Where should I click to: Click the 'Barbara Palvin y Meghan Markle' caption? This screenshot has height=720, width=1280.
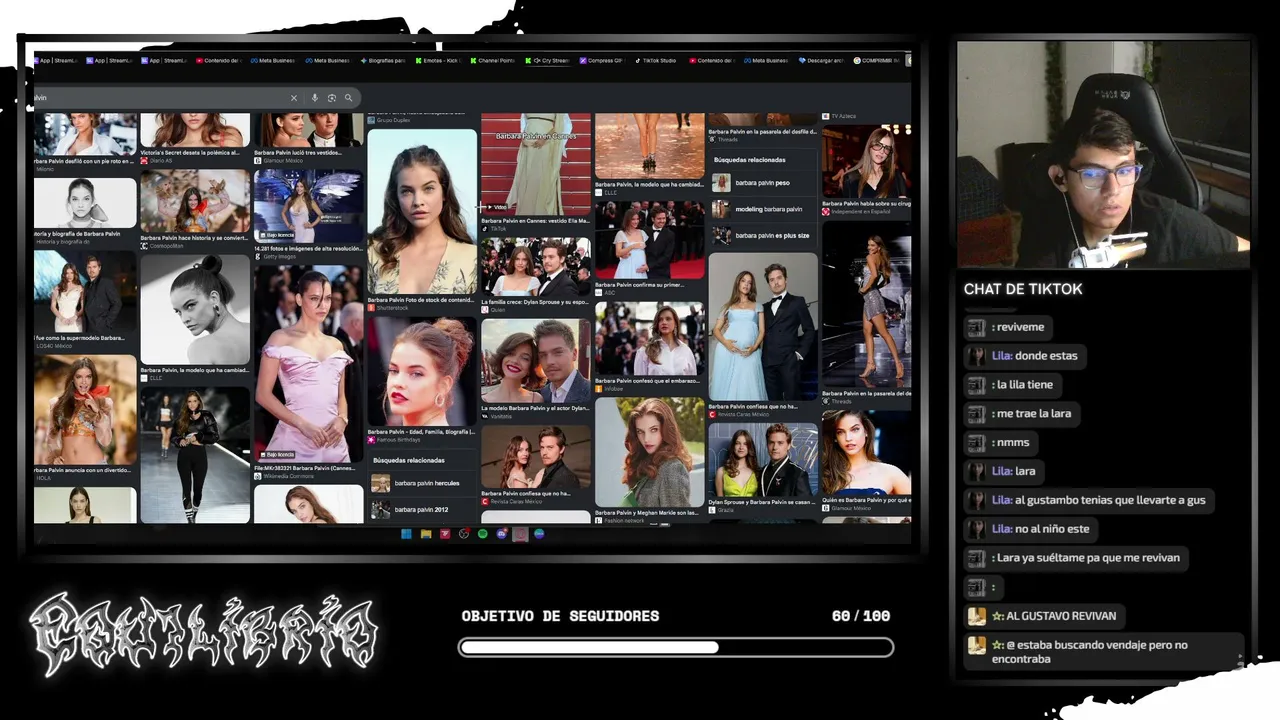(x=647, y=513)
